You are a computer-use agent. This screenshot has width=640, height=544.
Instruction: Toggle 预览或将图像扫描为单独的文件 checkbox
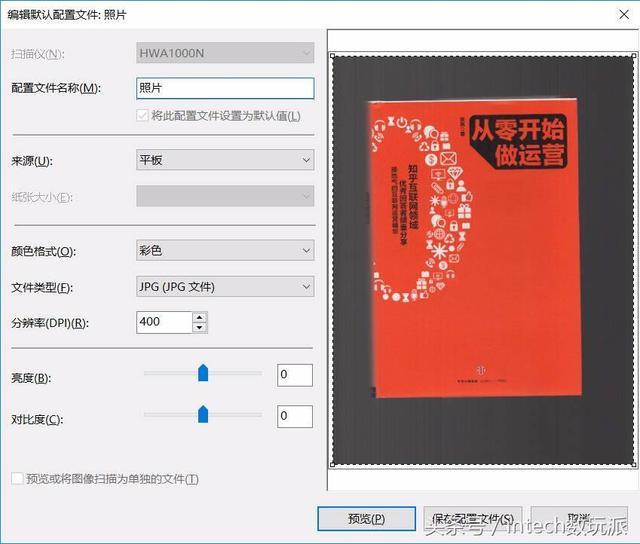pyautogui.click(x=17, y=478)
